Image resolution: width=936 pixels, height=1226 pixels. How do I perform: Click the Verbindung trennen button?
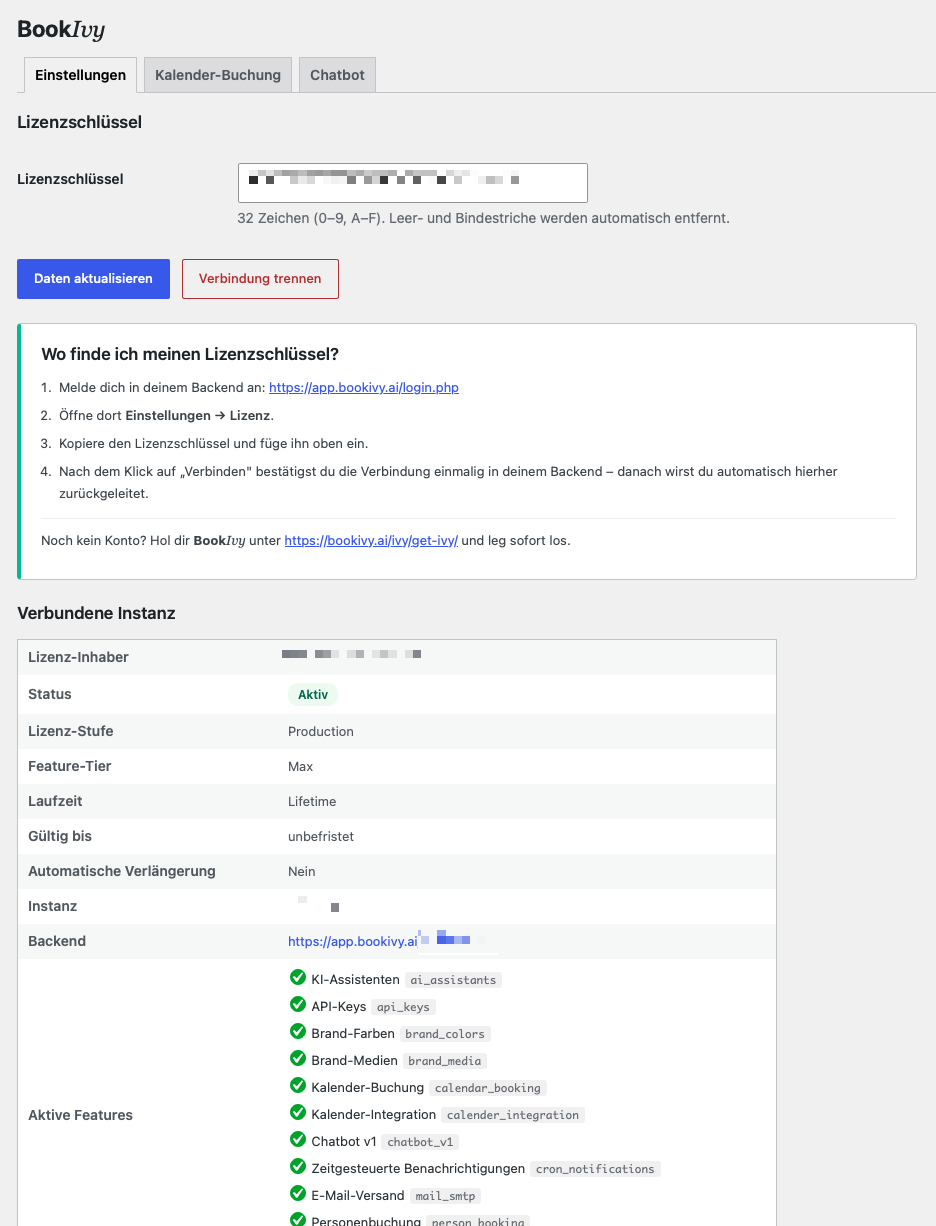tap(260, 279)
